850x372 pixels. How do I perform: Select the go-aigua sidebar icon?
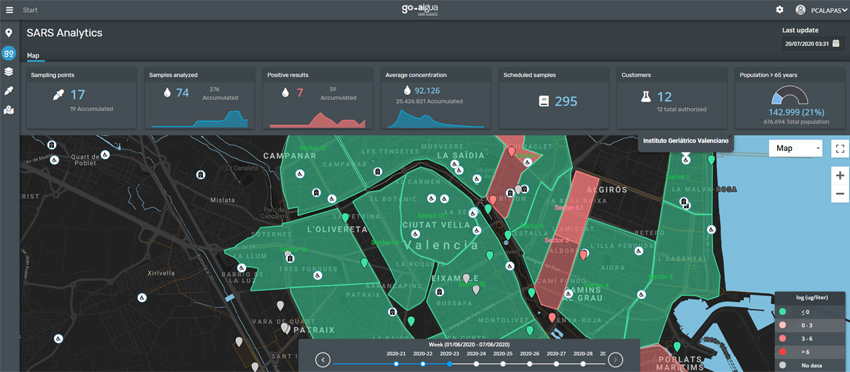pyautogui.click(x=9, y=53)
